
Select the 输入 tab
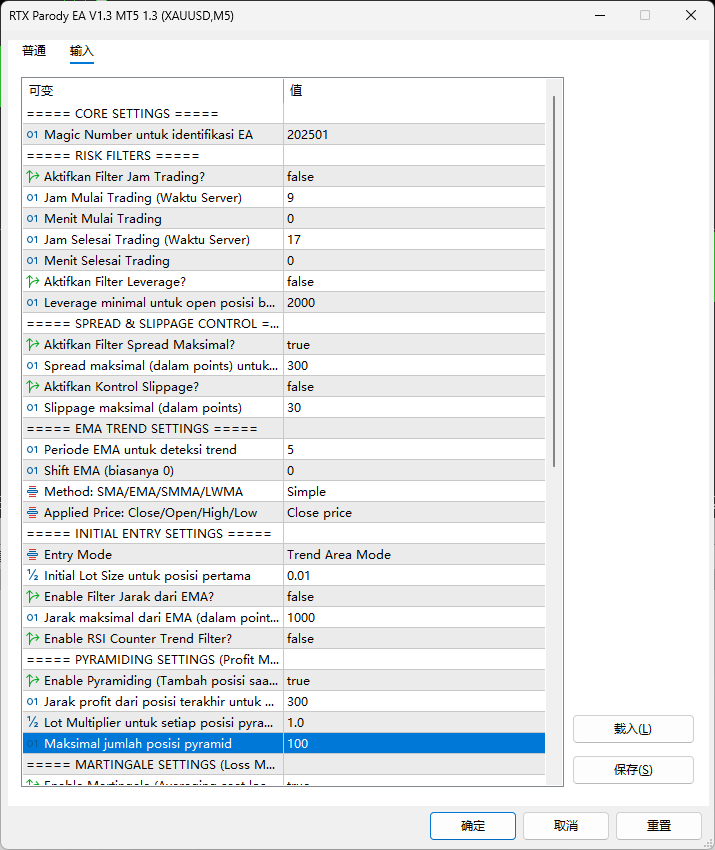(x=81, y=51)
